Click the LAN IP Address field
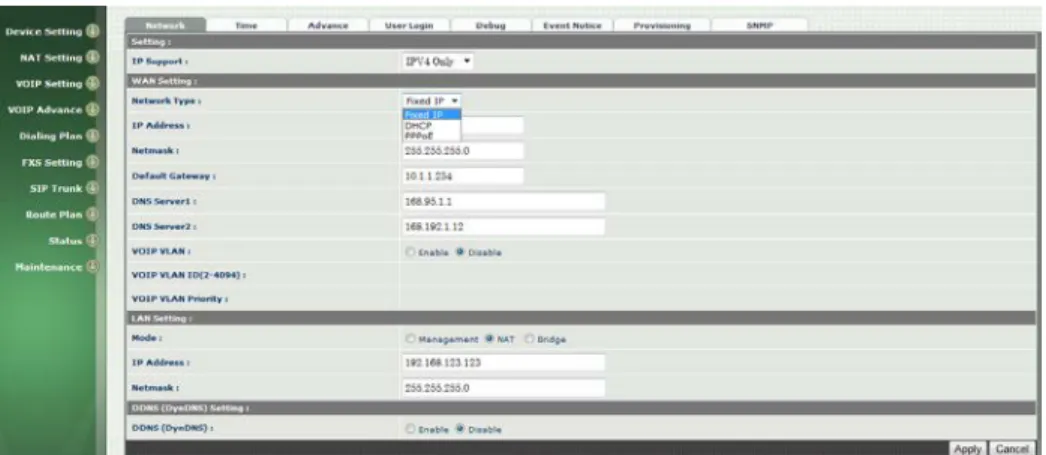This screenshot has height=455, width=1046. click(504, 362)
